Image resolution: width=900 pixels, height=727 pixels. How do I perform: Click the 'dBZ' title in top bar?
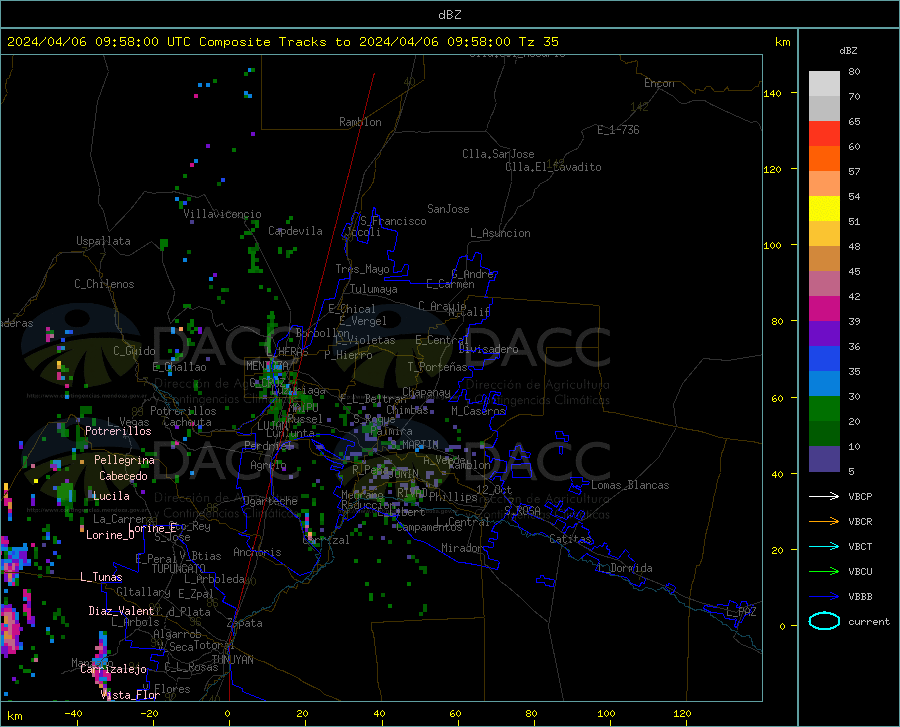pos(449,15)
